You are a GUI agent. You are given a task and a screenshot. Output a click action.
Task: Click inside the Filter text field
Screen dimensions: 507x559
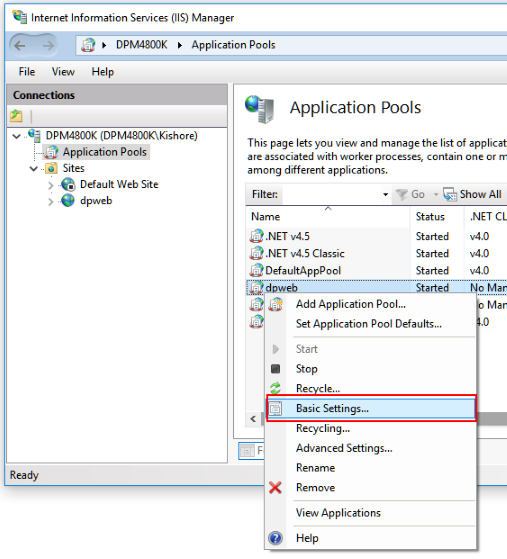pos(332,194)
